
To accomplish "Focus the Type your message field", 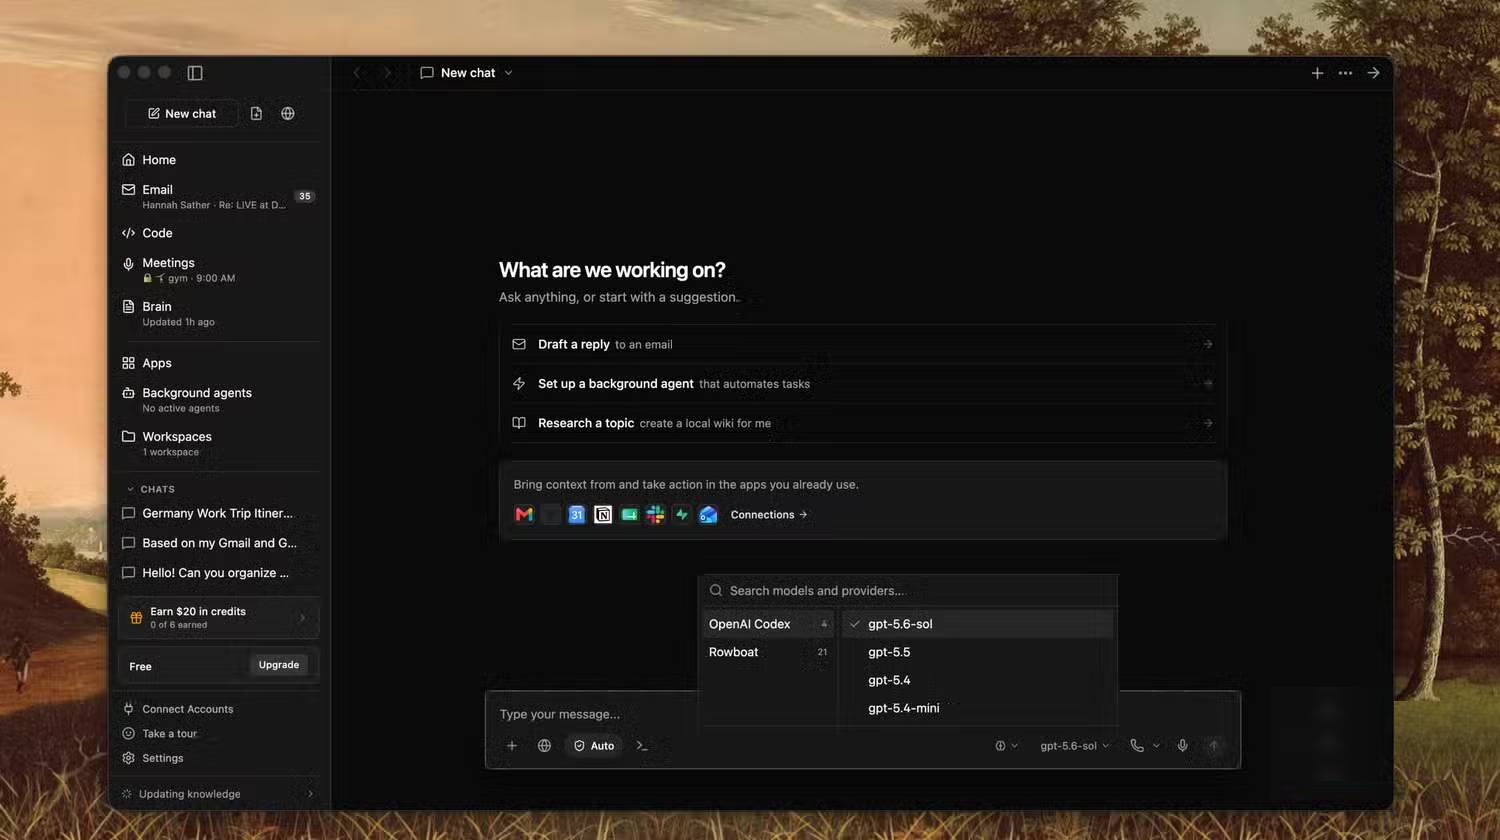I will [862, 714].
